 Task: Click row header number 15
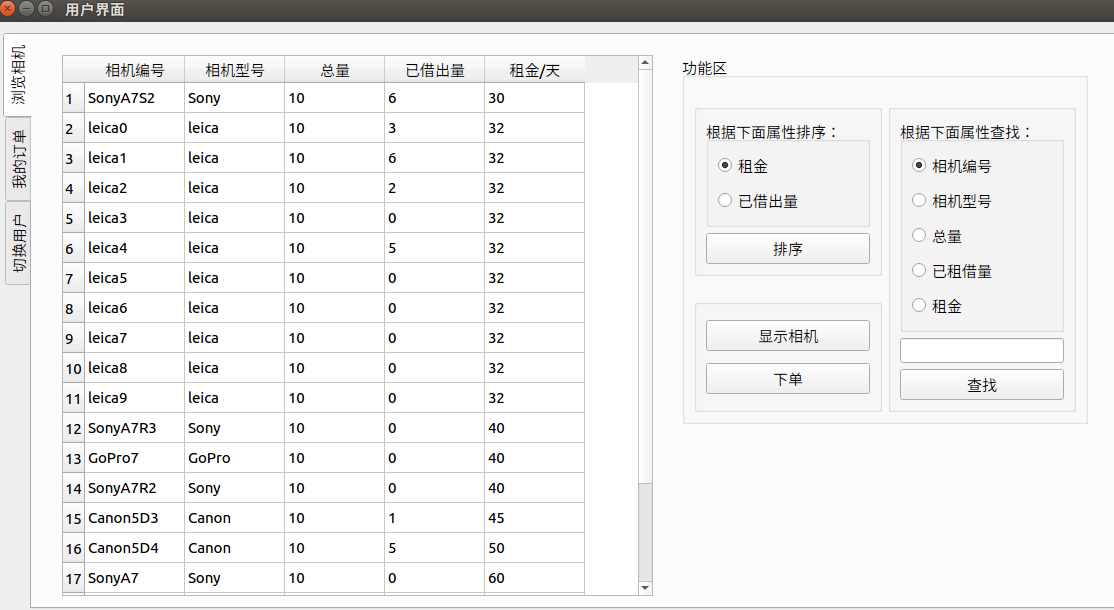click(x=73, y=518)
